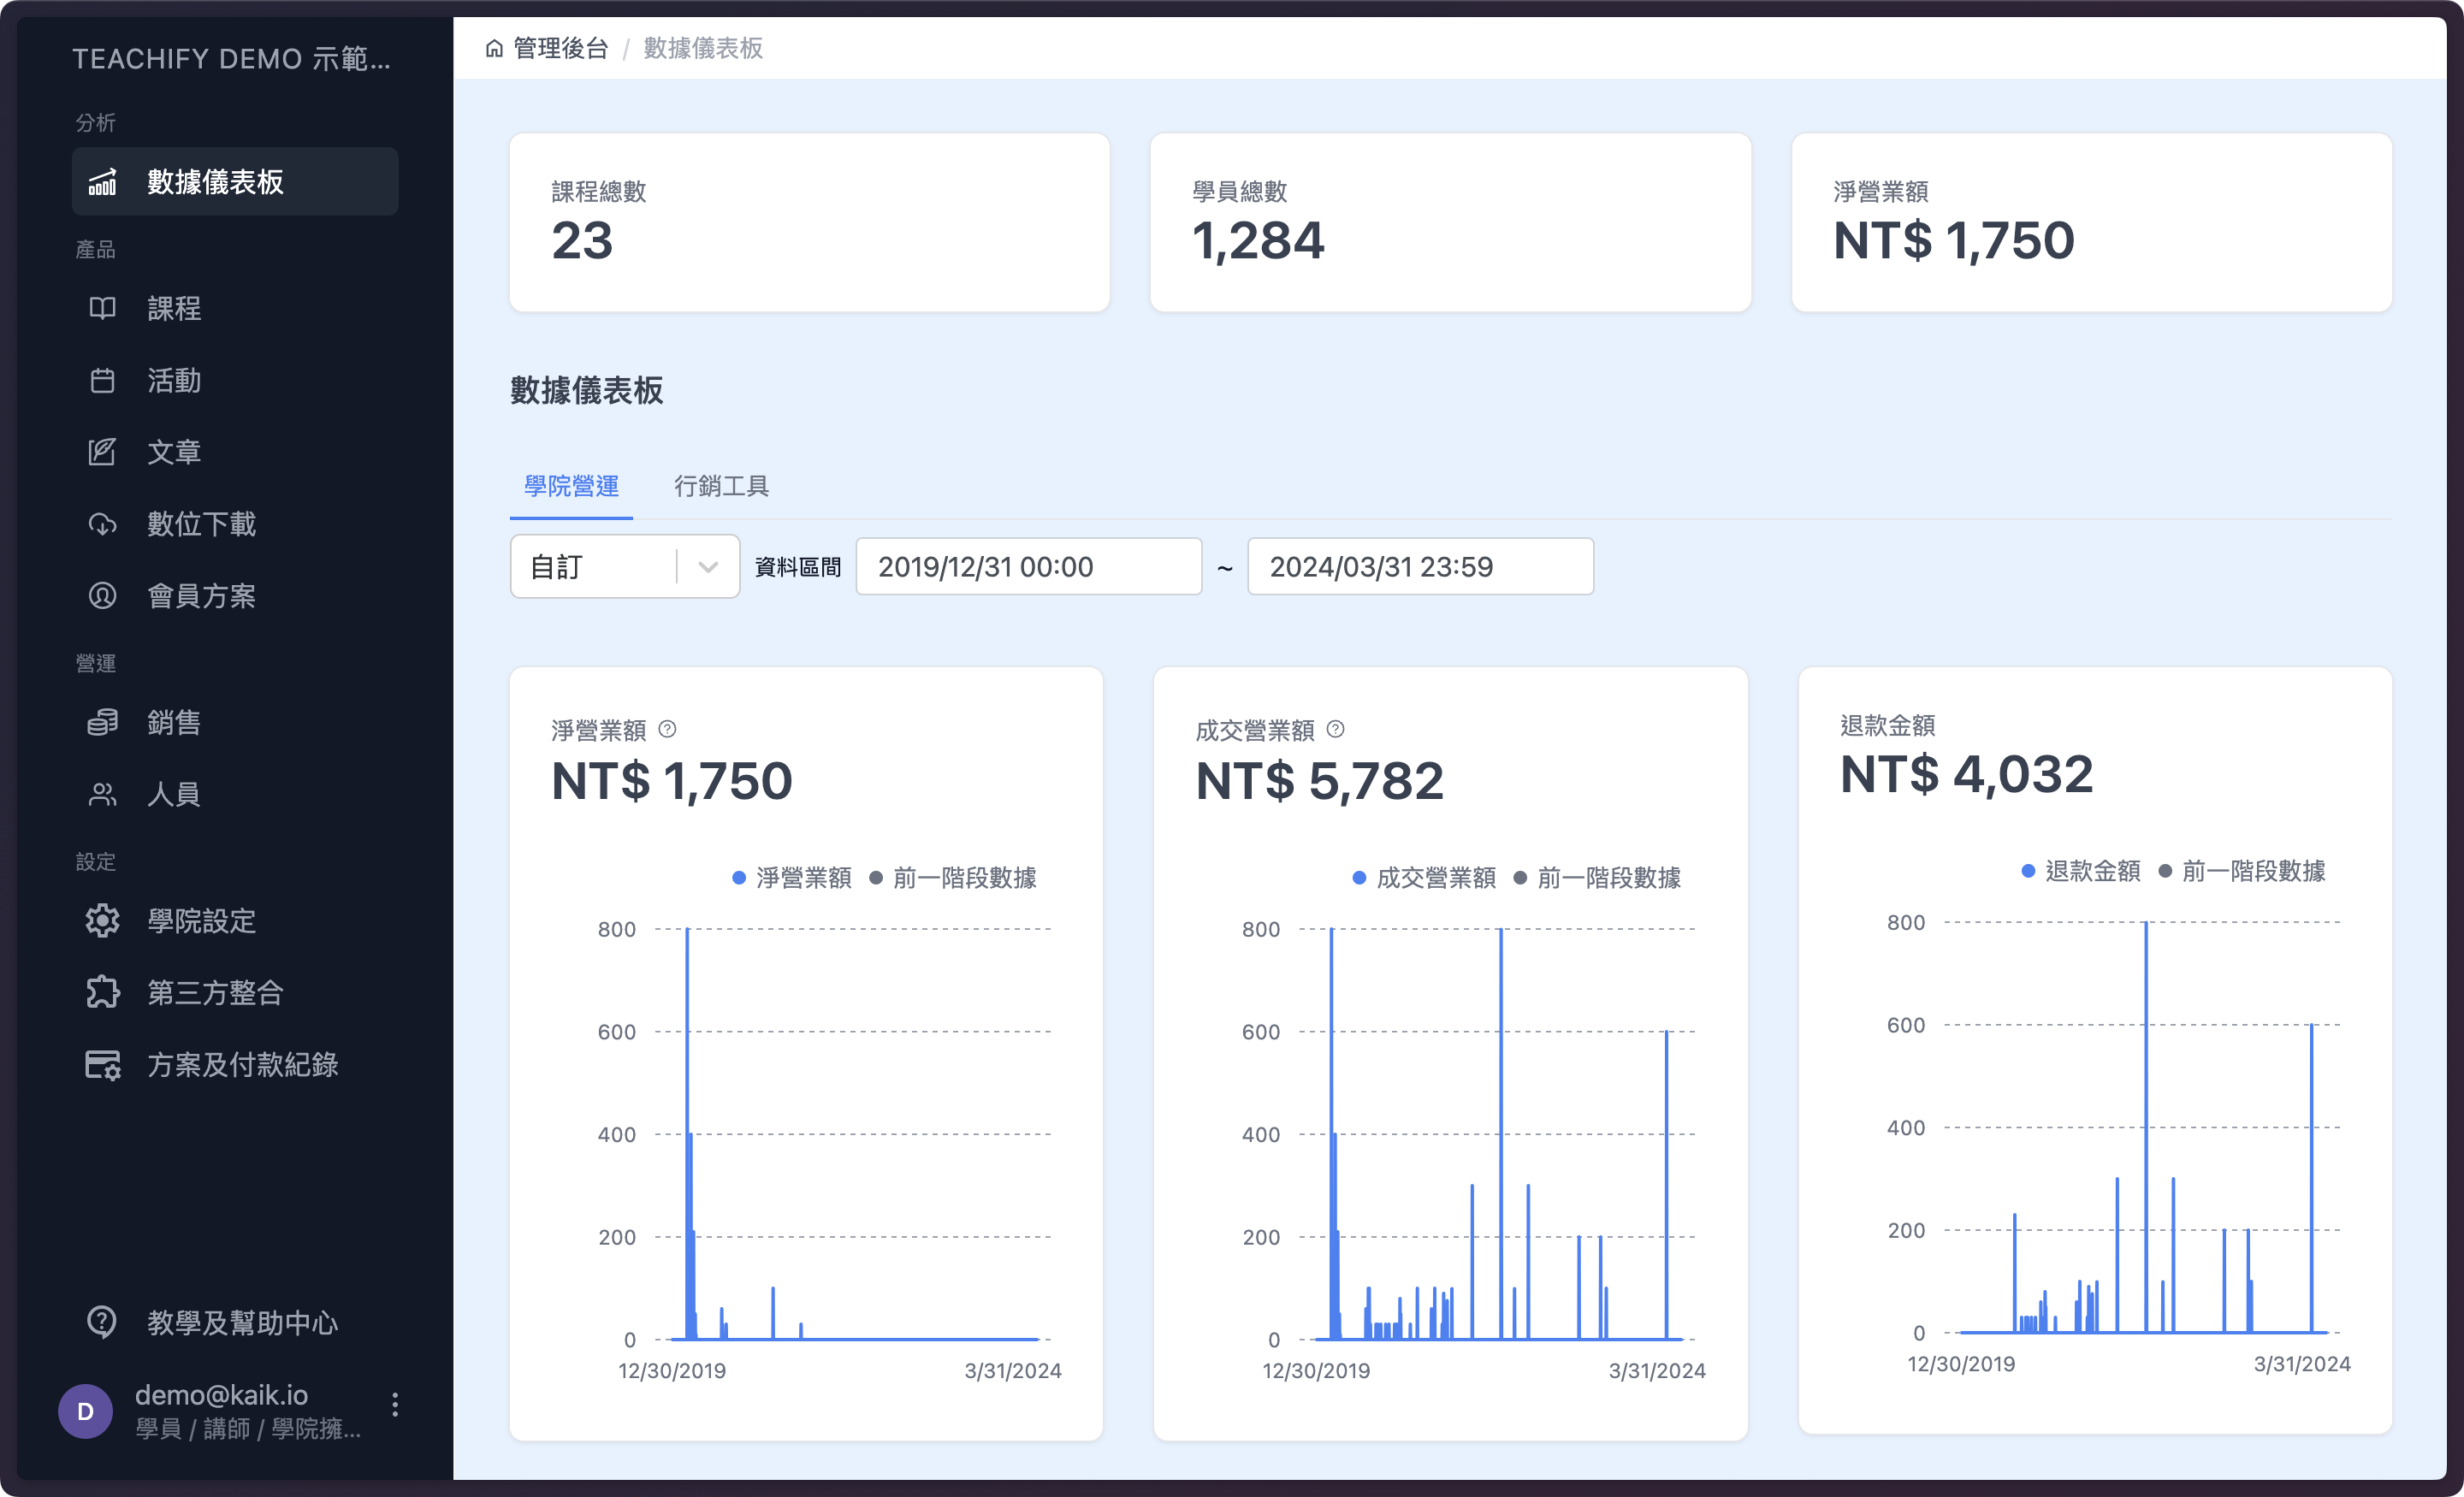This screenshot has width=2464, height=1497.
Task: Click the cloud download icon beside 數位下載
Action: 102,524
